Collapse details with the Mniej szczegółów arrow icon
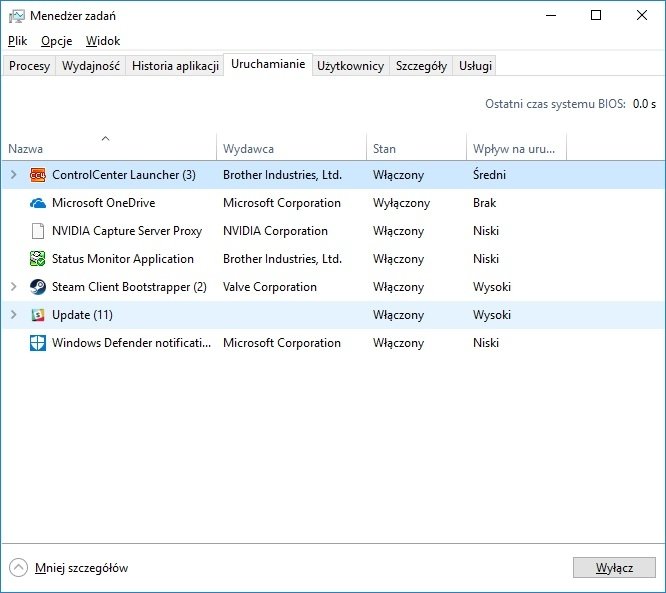666x593 pixels. coord(18,568)
